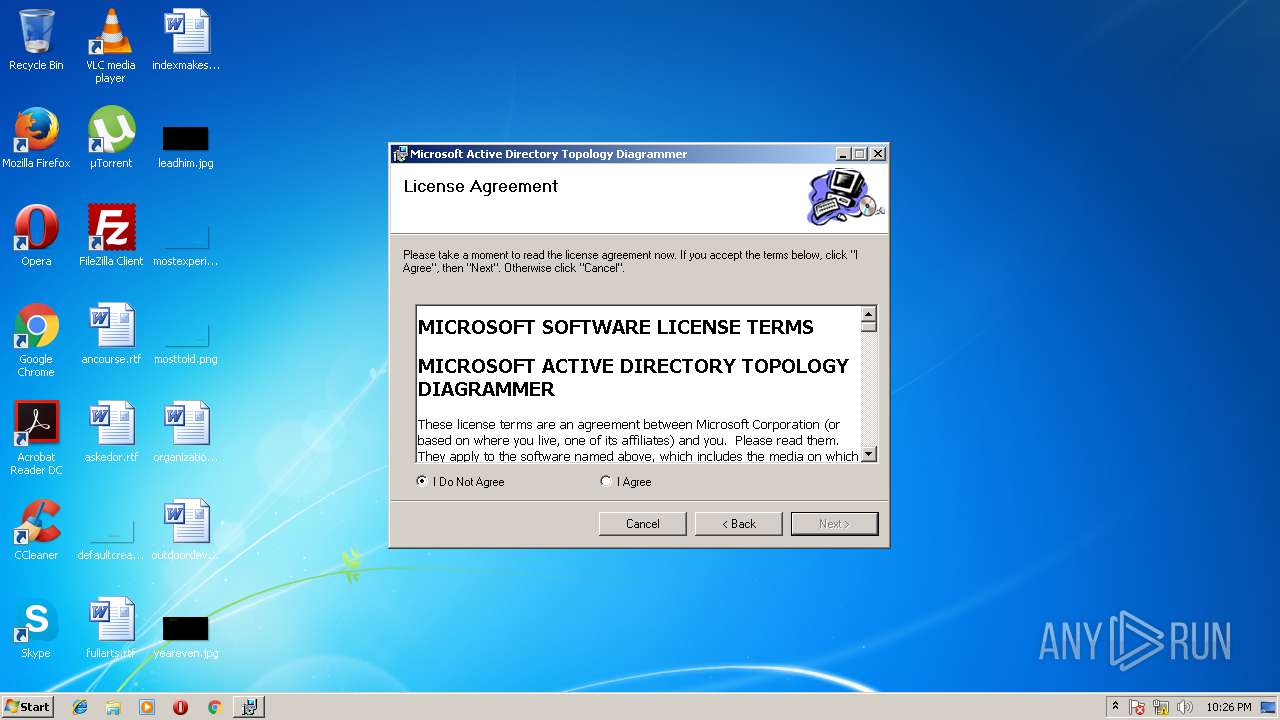Image resolution: width=1280 pixels, height=720 pixels.
Task: Click the license agreement scrollbar thumb
Action: pyautogui.click(x=869, y=327)
